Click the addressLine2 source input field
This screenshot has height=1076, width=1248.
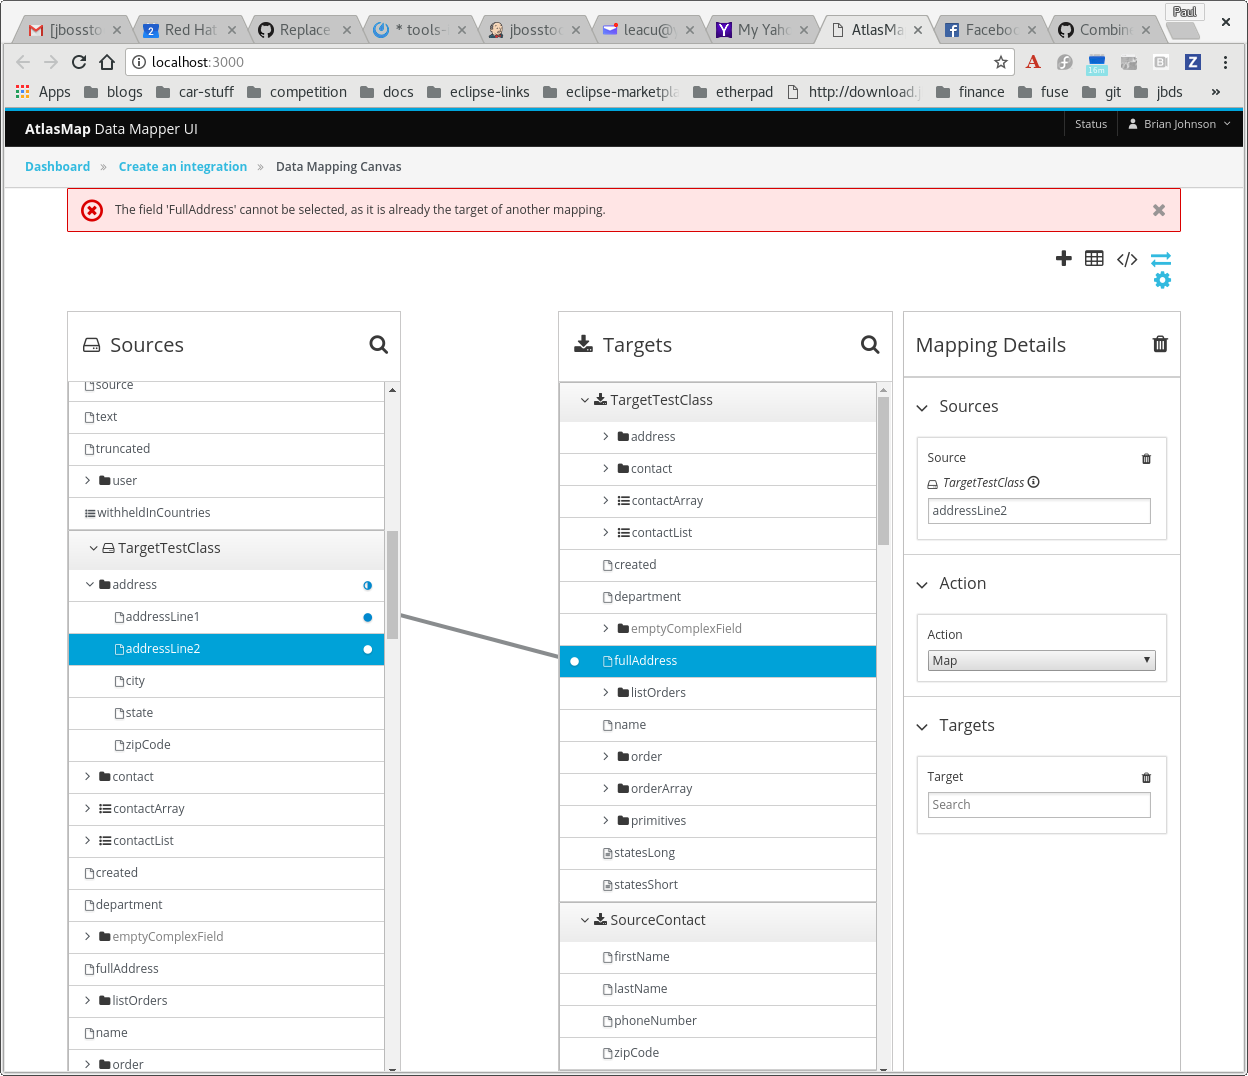click(x=1039, y=510)
